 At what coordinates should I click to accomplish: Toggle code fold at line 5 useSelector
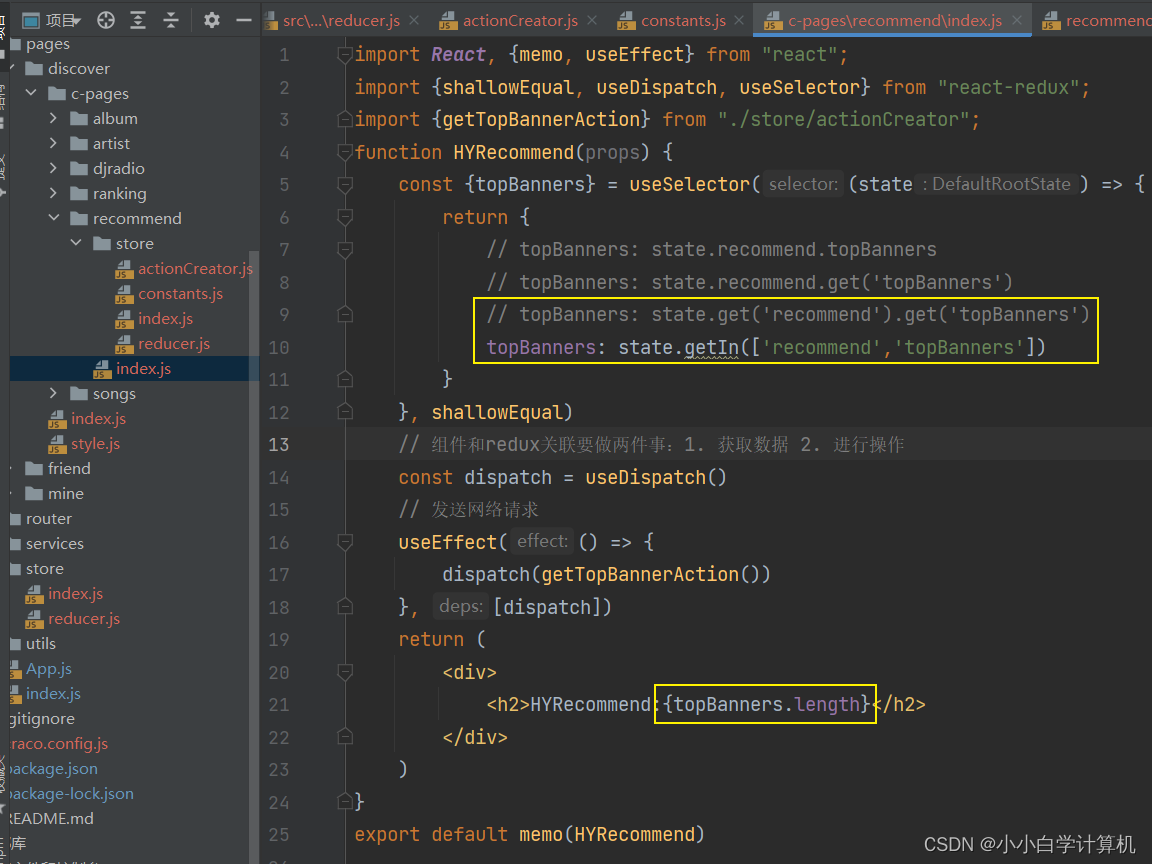(x=345, y=184)
